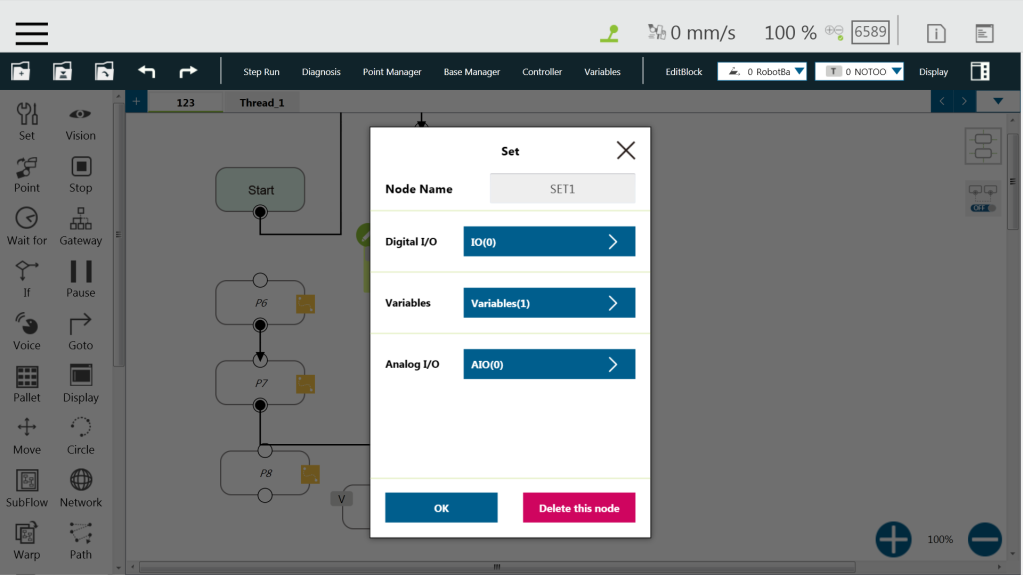This screenshot has width=1023, height=575.
Task: Click the SubFlow node icon
Action: click(27, 482)
